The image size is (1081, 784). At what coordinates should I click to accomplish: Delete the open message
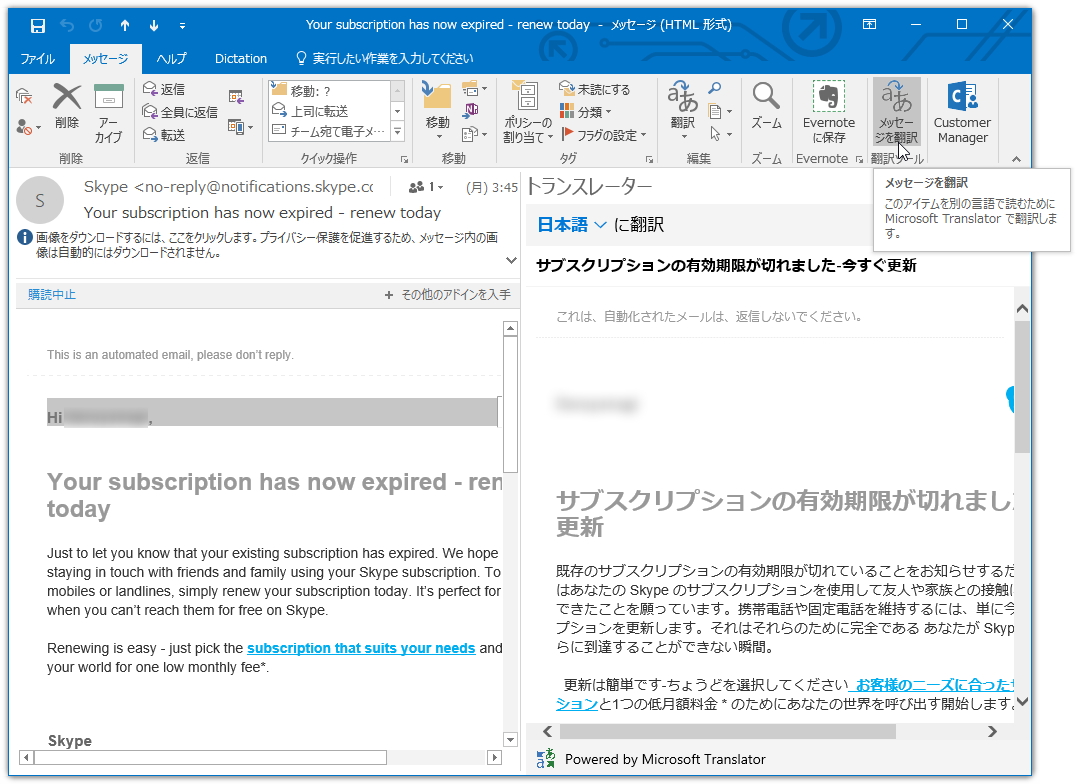tap(66, 108)
